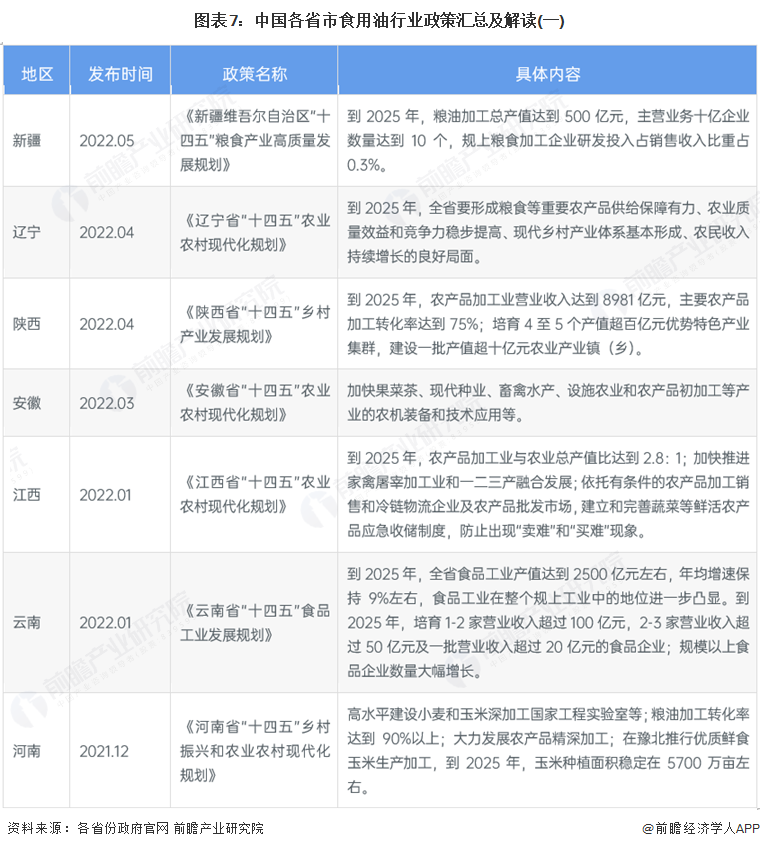The height and width of the screenshot is (849, 760).
Task: Click the 河南 content mentioning 5700 万亩
Action: click(548, 751)
